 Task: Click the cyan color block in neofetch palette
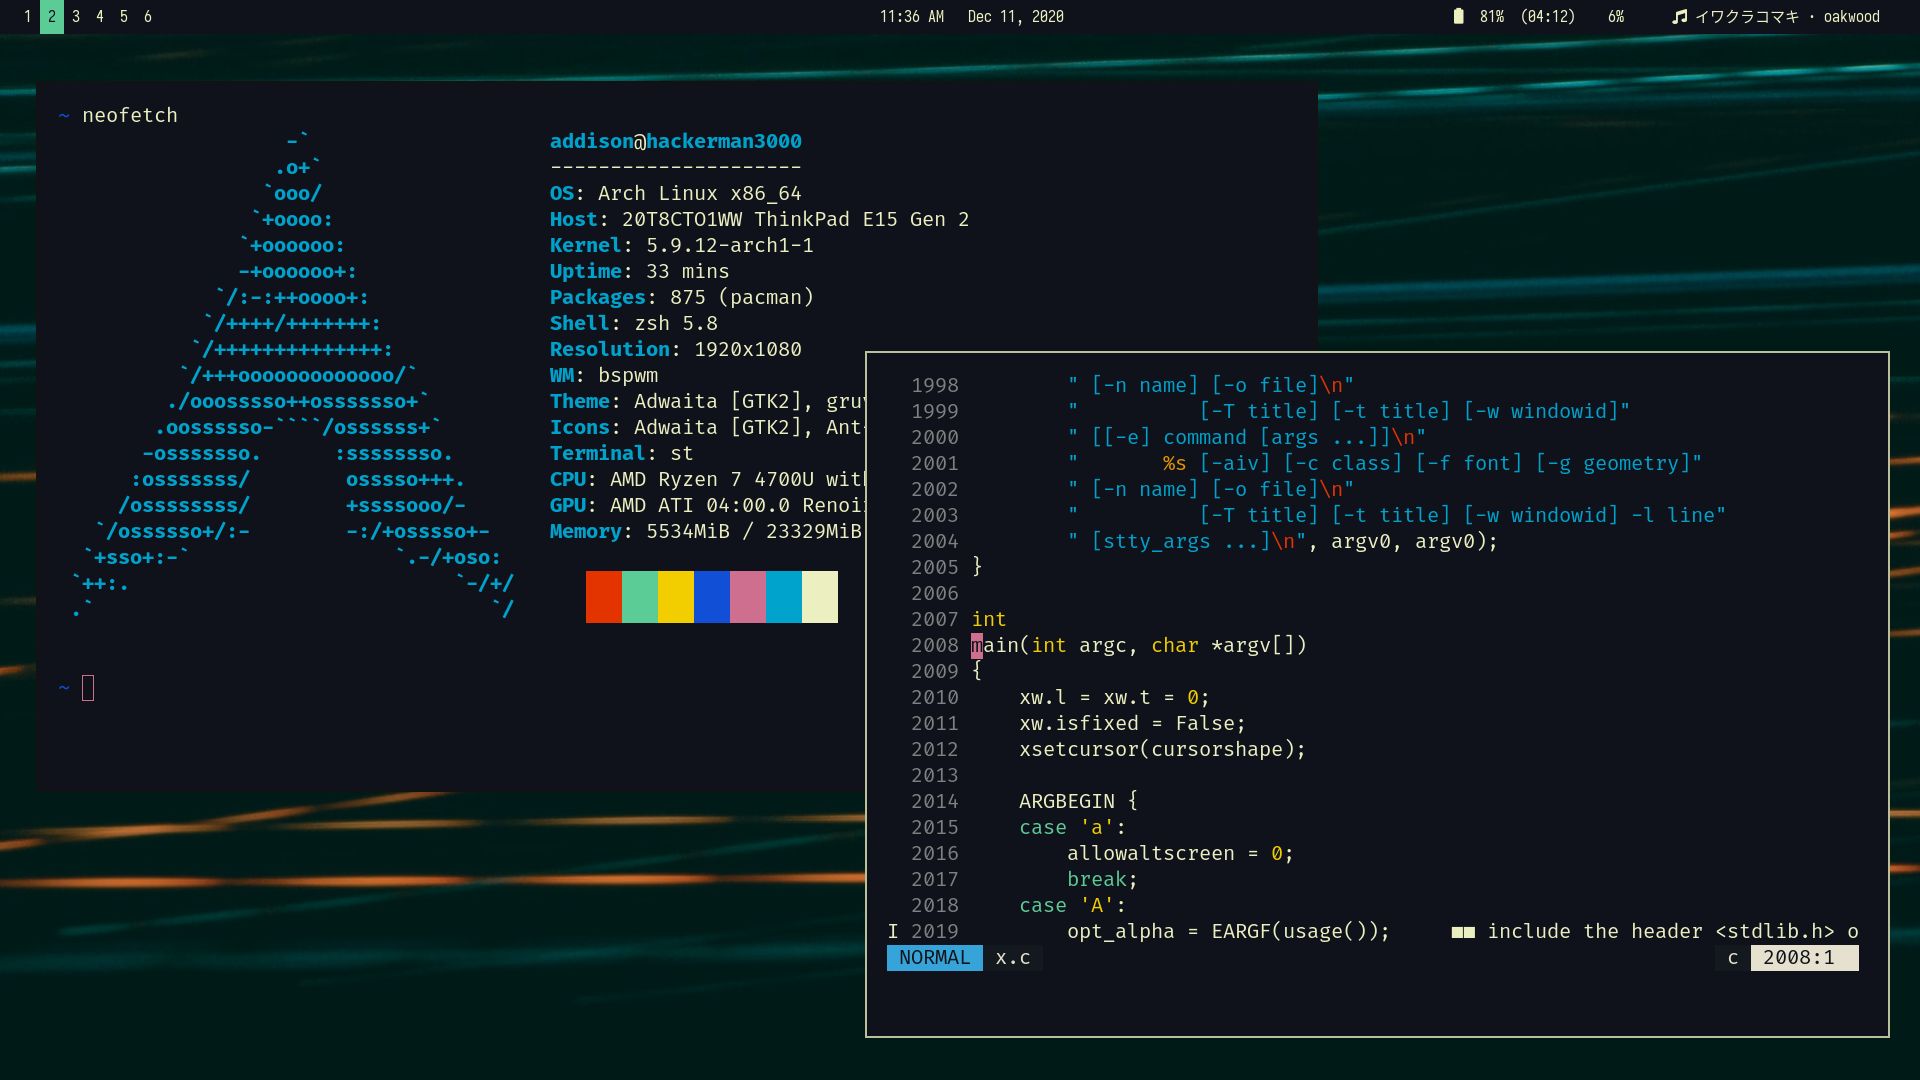(x=783, y=597)
